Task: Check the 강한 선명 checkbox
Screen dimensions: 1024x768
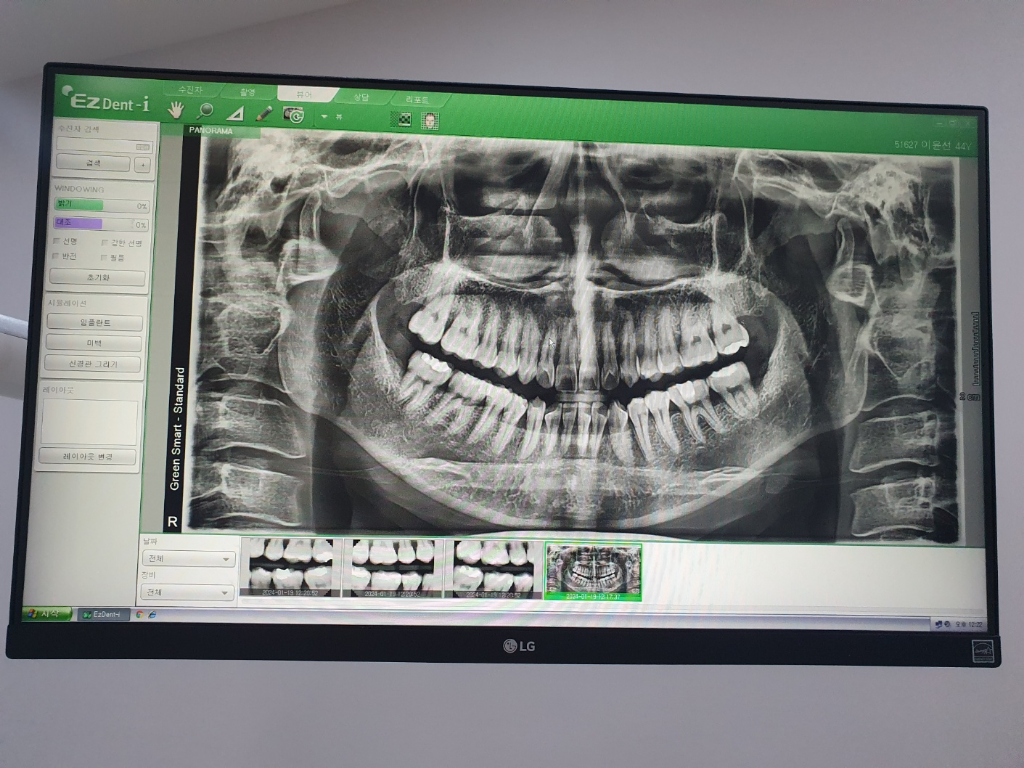Action: [x=105, y=242]
